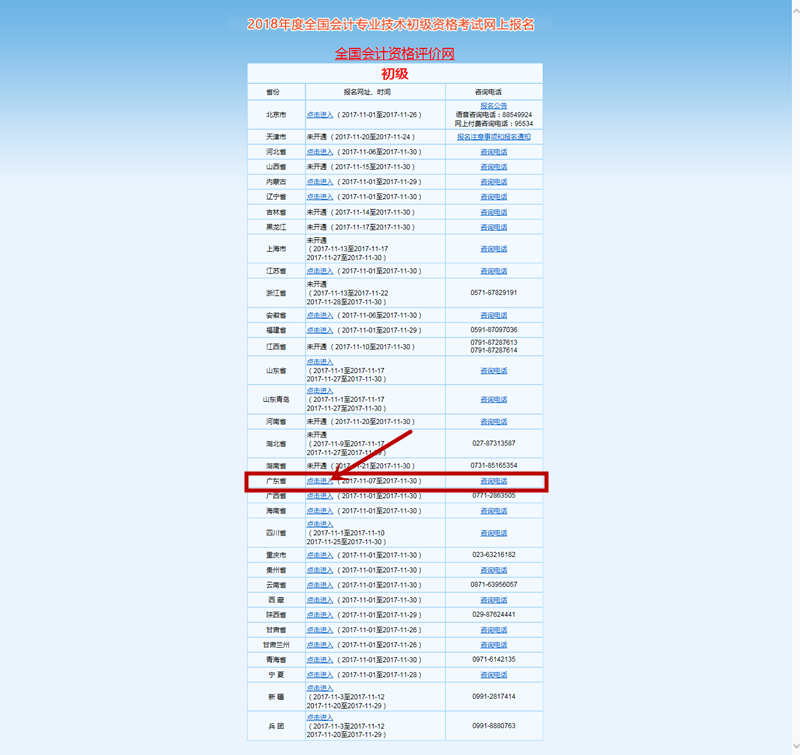This screenshot has height=755, width=800.
Task: Open 点击进入 link for 山东省
Action: [320, 362]
